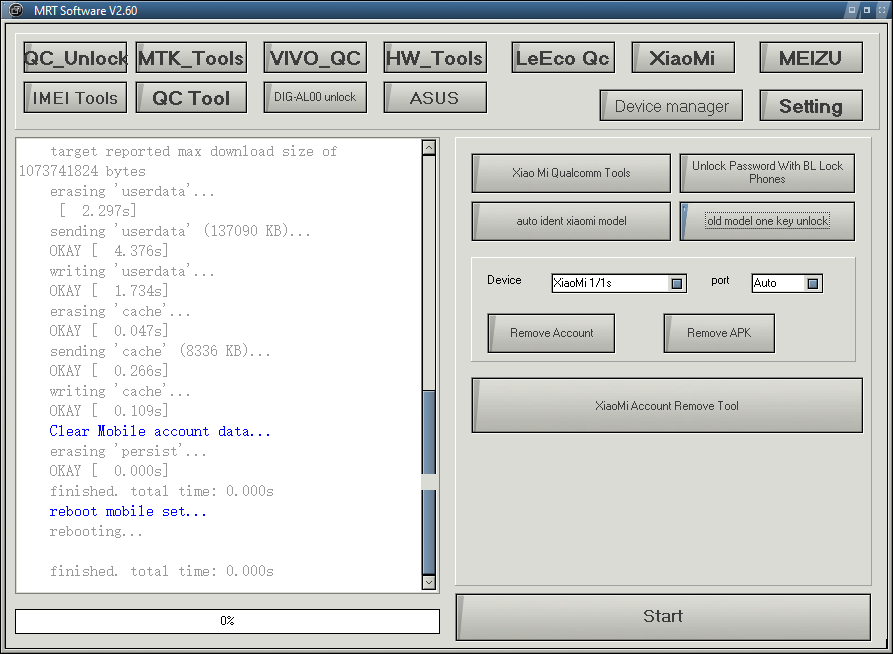893x654 pixels.
Task: Open IMEI Tools
Action: coord(75,97)
